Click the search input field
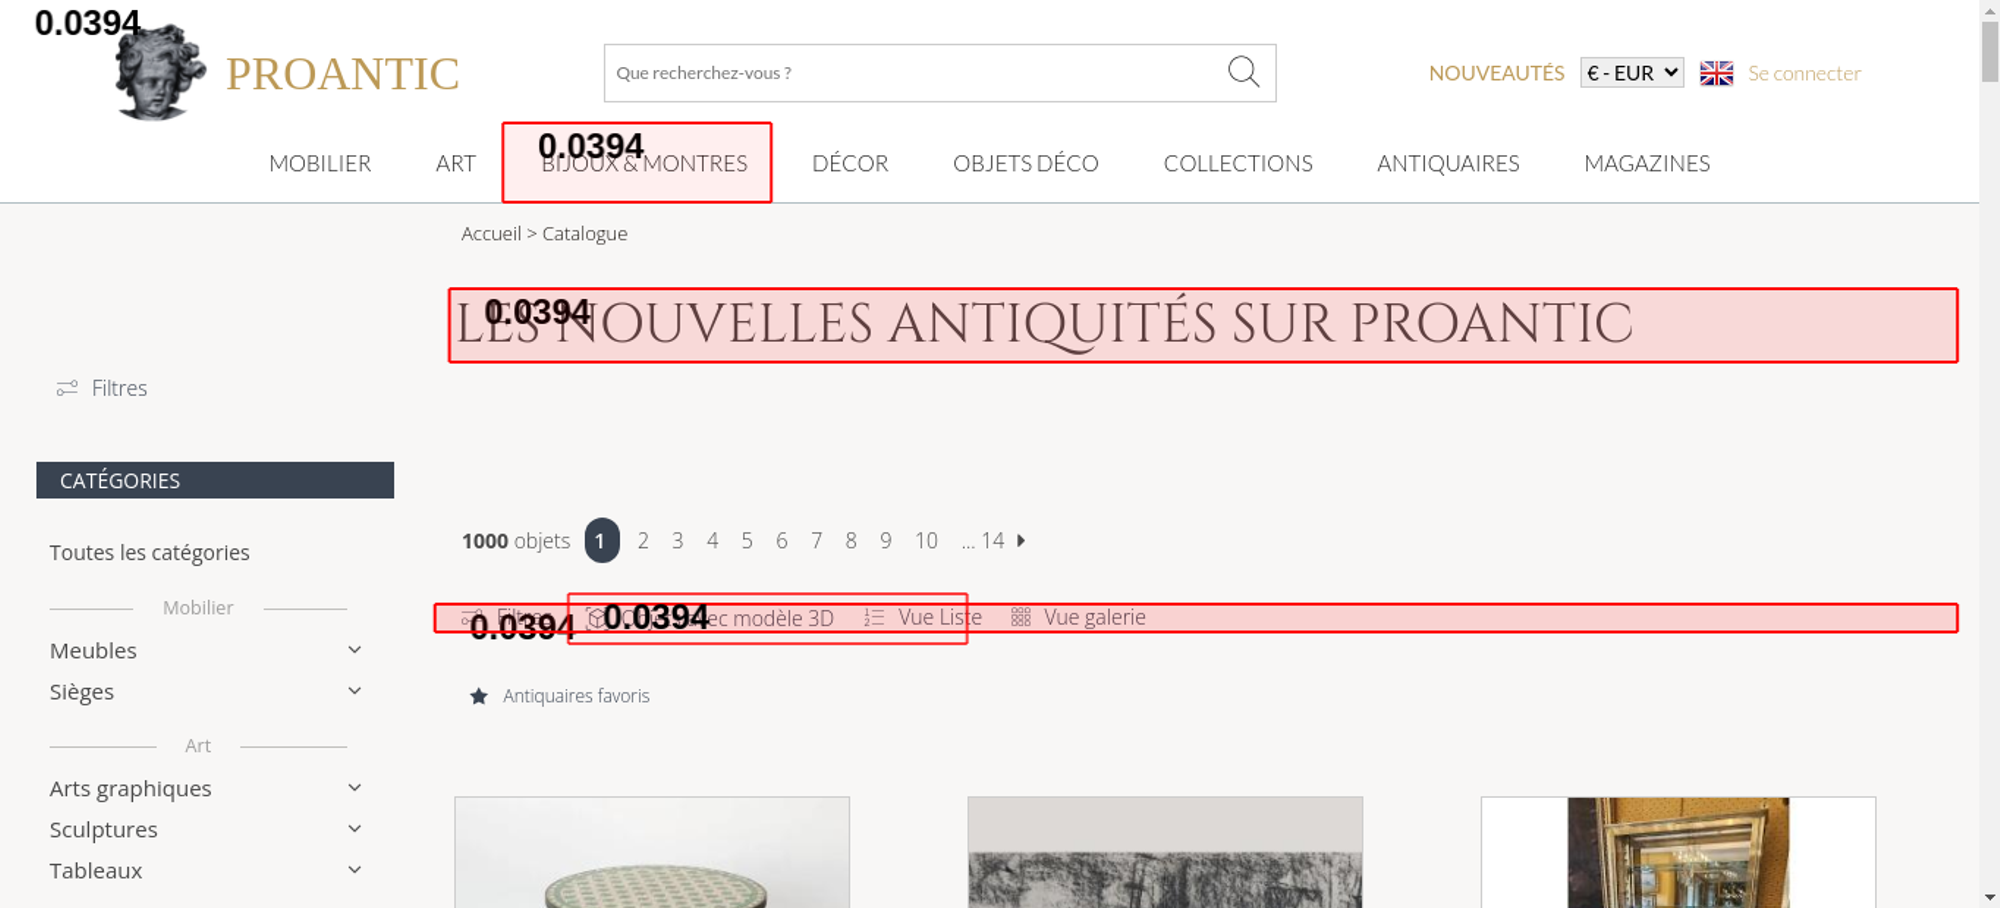Image resolution: width=2000 pixels, height=908 pixels. tap(910, 73)
